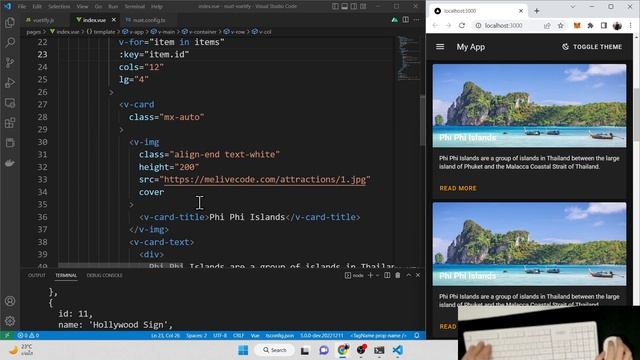Bookmark the page with star icon

[x=560, y=25]
